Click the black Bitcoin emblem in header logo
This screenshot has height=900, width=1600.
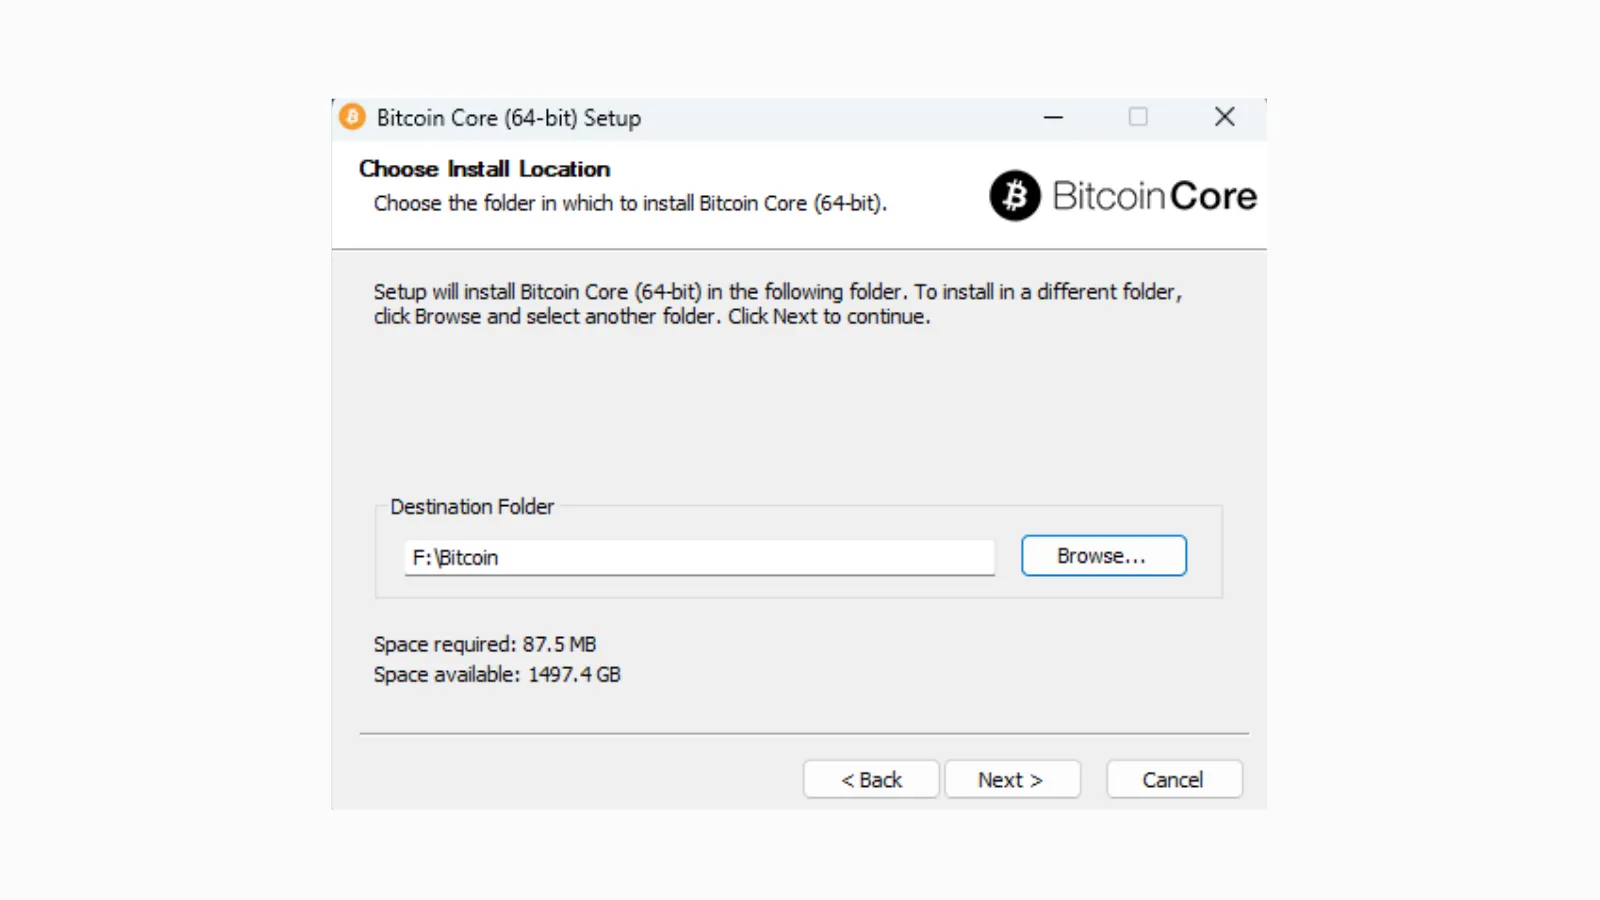tap(1015, 195)
